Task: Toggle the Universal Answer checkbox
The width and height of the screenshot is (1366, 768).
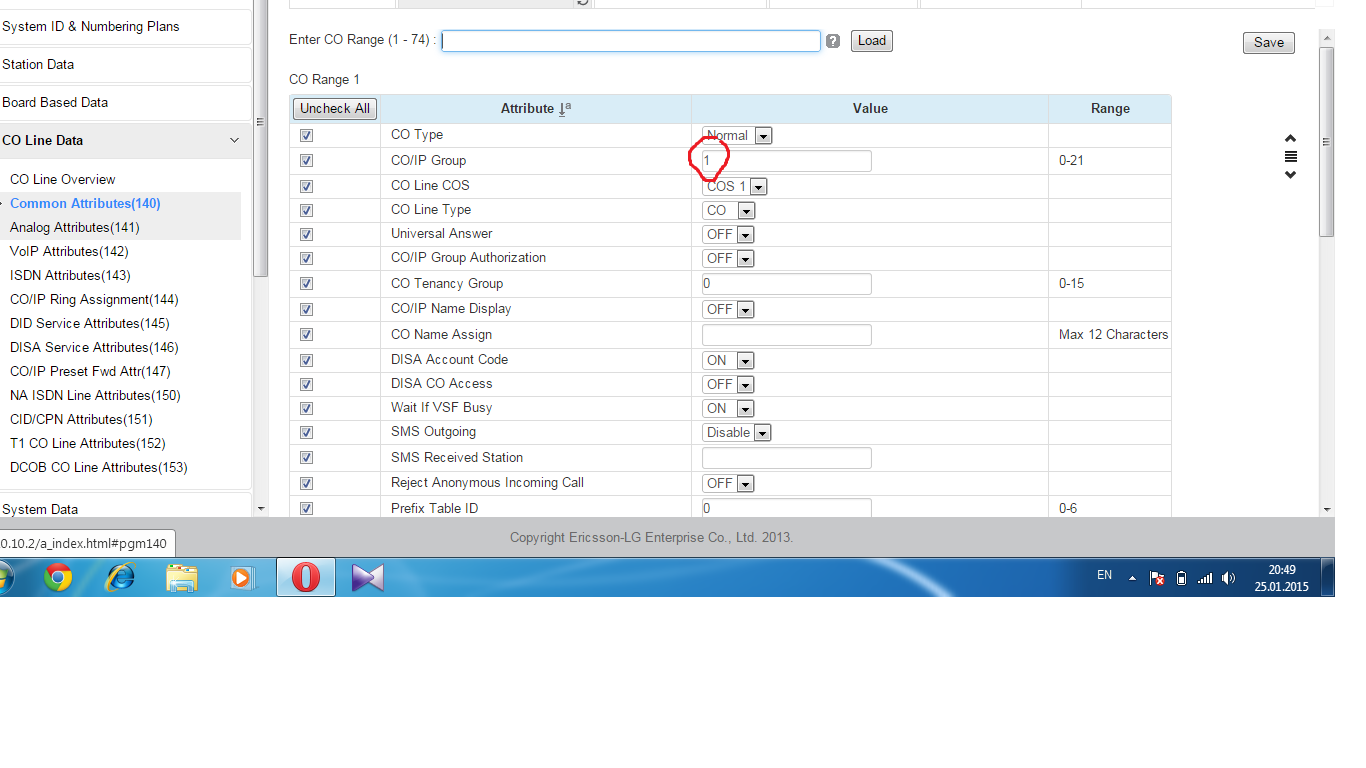Action: coord(306,235)
